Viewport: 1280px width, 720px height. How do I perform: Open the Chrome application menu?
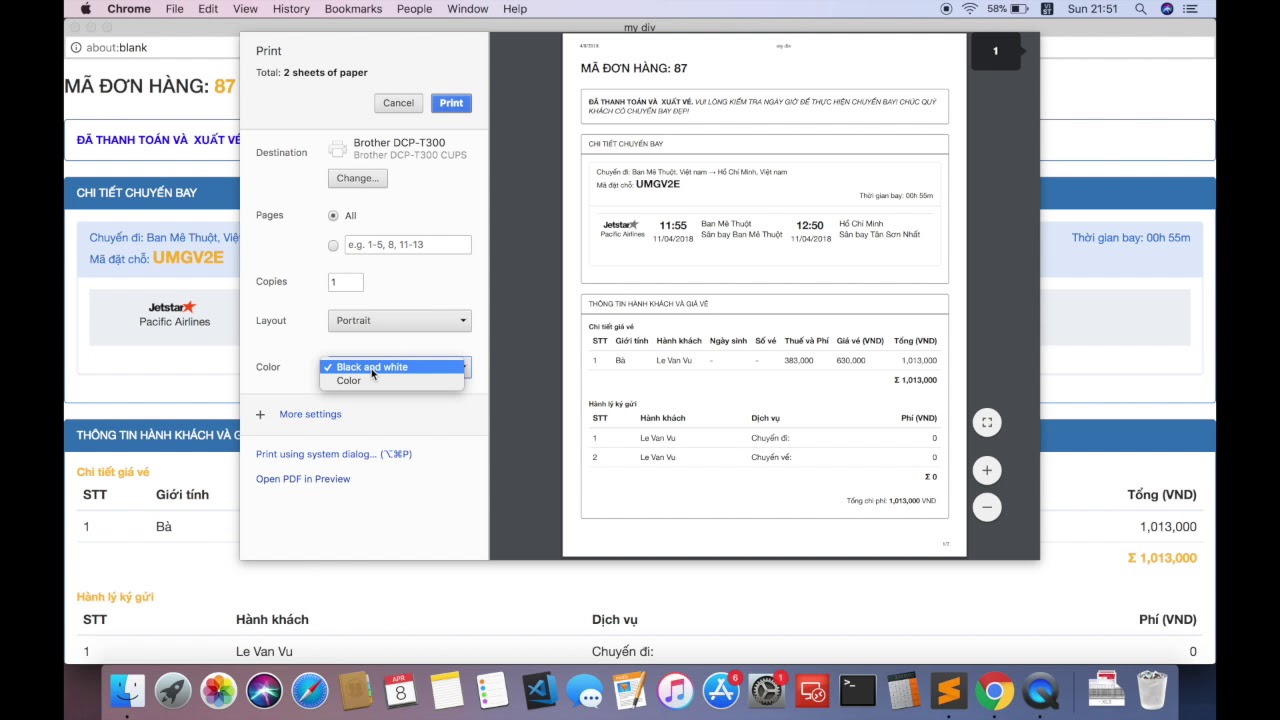click(128, 9)
